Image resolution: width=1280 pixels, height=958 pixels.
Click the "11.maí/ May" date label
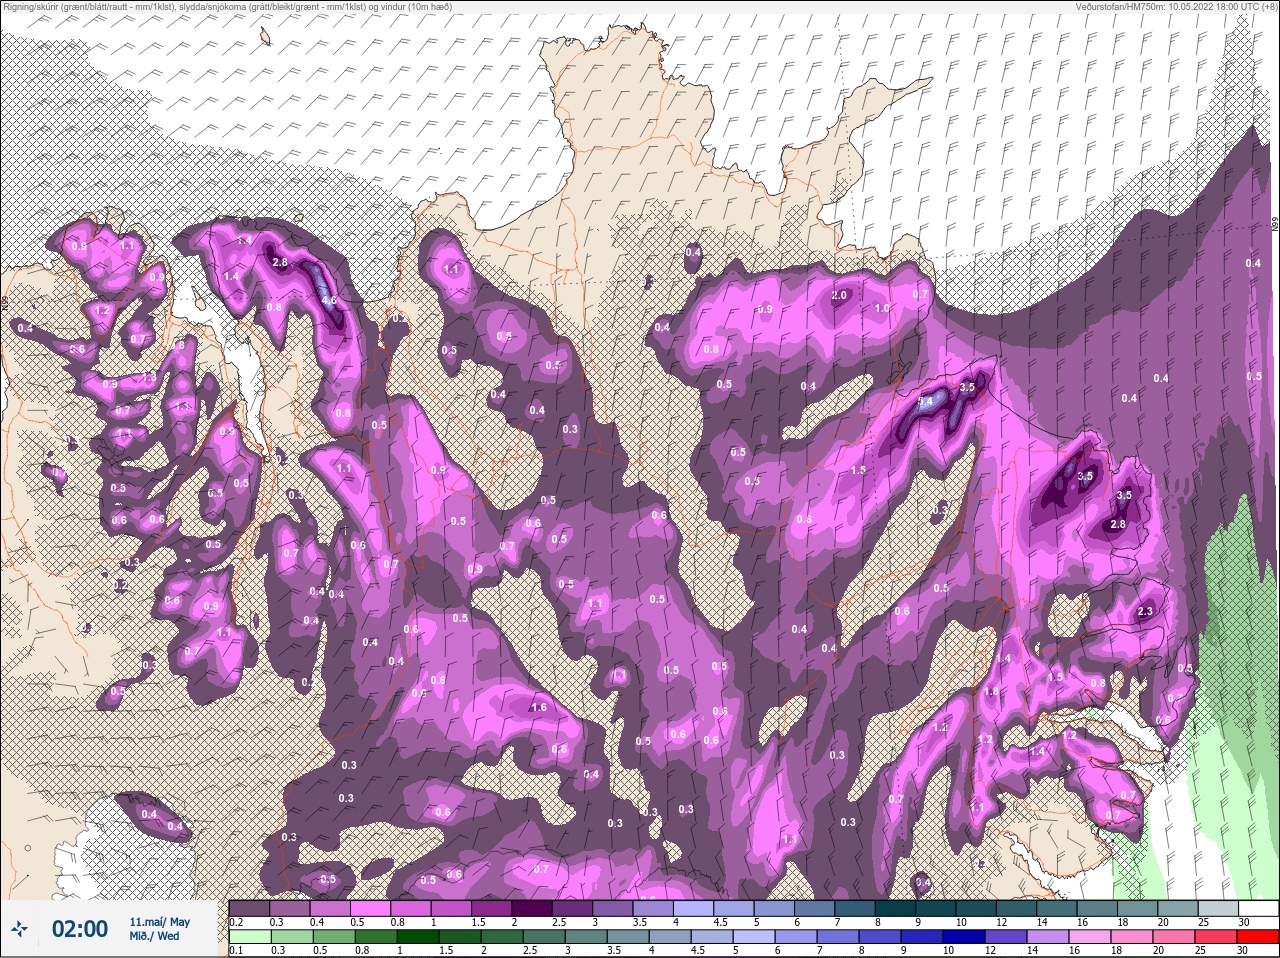tap(159, 922)
